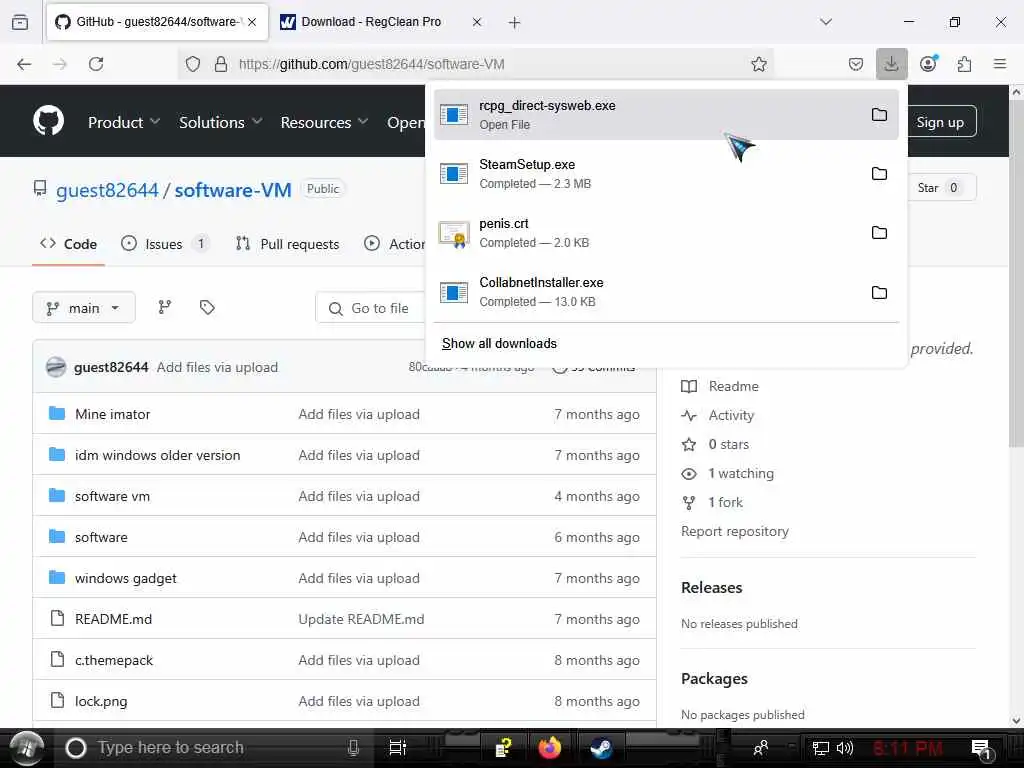Open idm windows older version folder

157,455
